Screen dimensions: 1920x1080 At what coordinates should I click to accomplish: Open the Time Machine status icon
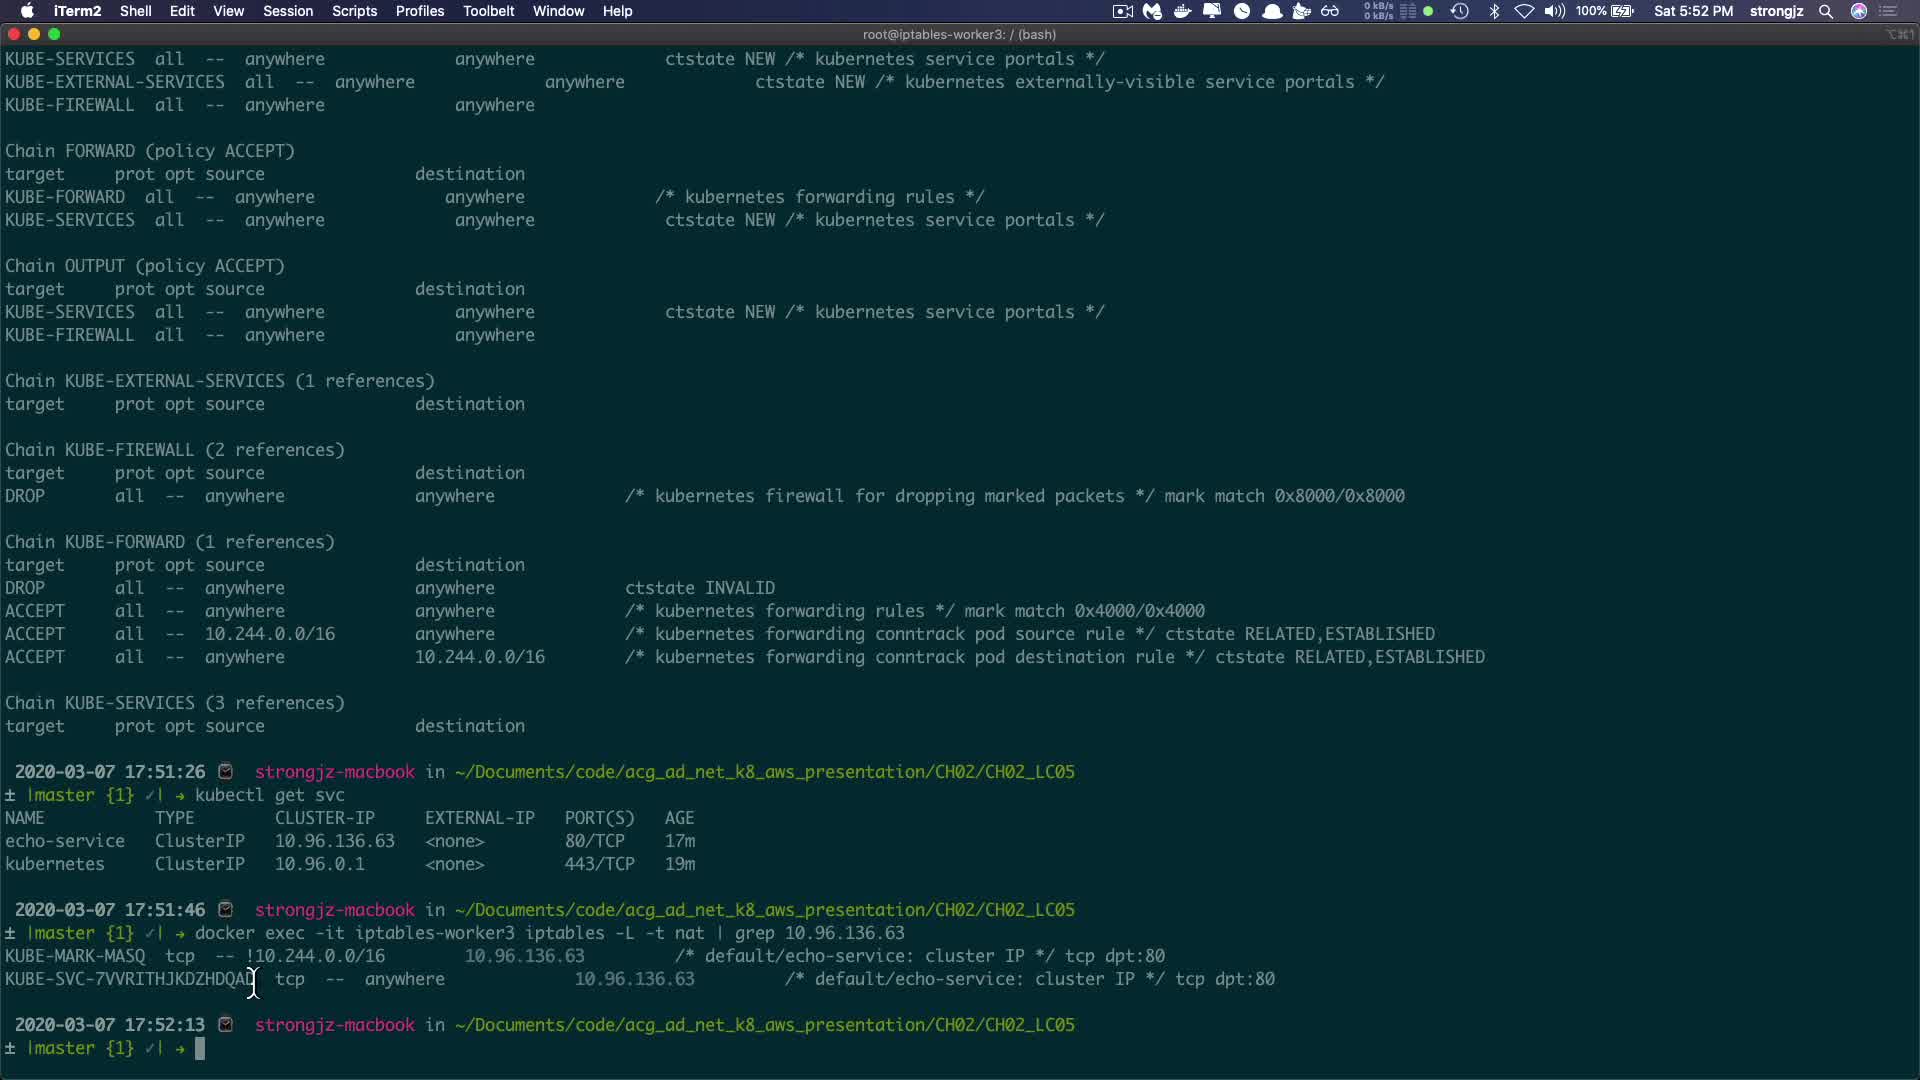coord(1460,11)
